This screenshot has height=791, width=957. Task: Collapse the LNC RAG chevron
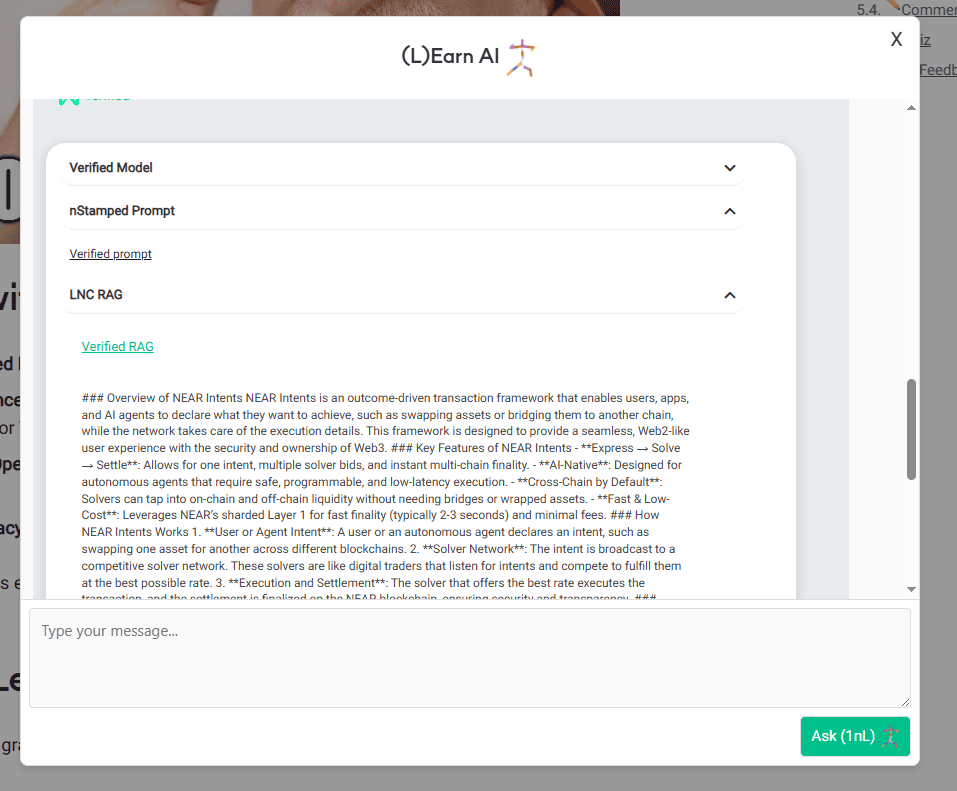click(x=730, y=296)
